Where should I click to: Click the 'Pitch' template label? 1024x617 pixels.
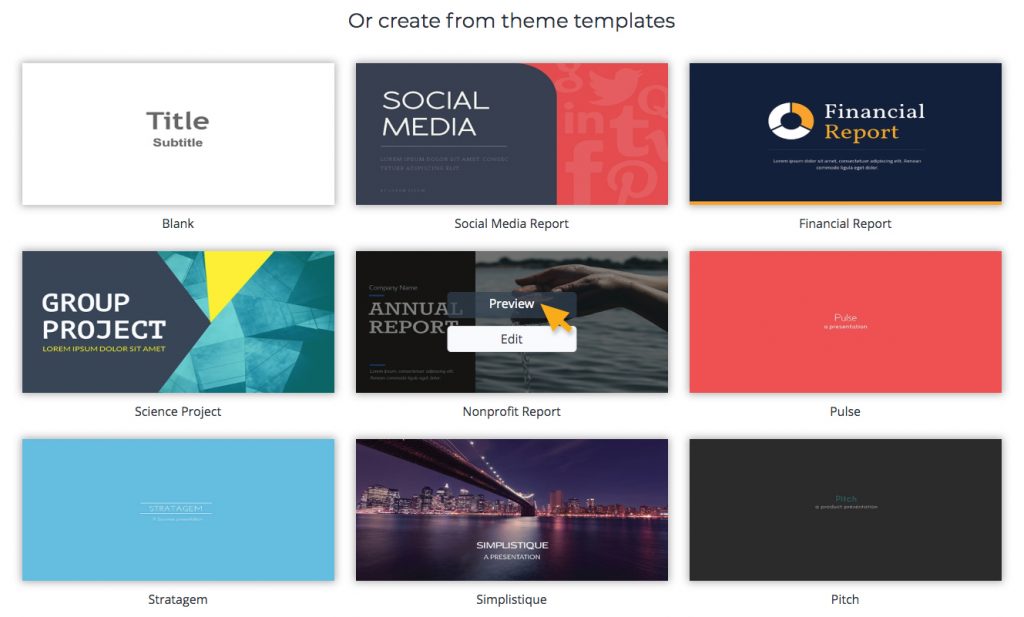(845, 599)
